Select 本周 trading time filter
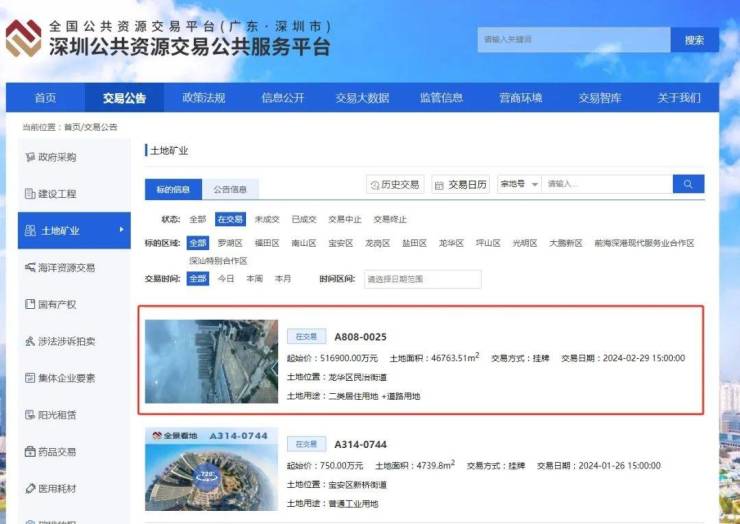 tap(255, 279)
